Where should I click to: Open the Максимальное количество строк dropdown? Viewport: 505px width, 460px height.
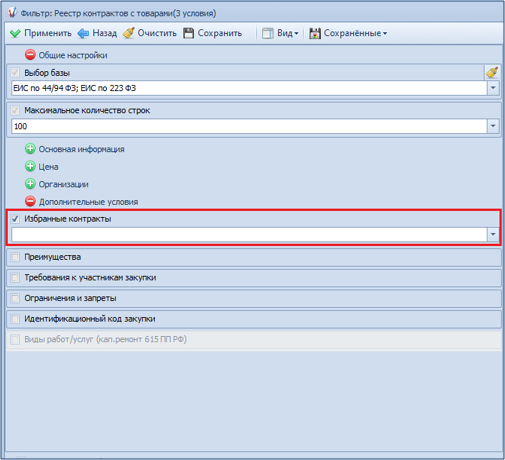coord(493,126)
